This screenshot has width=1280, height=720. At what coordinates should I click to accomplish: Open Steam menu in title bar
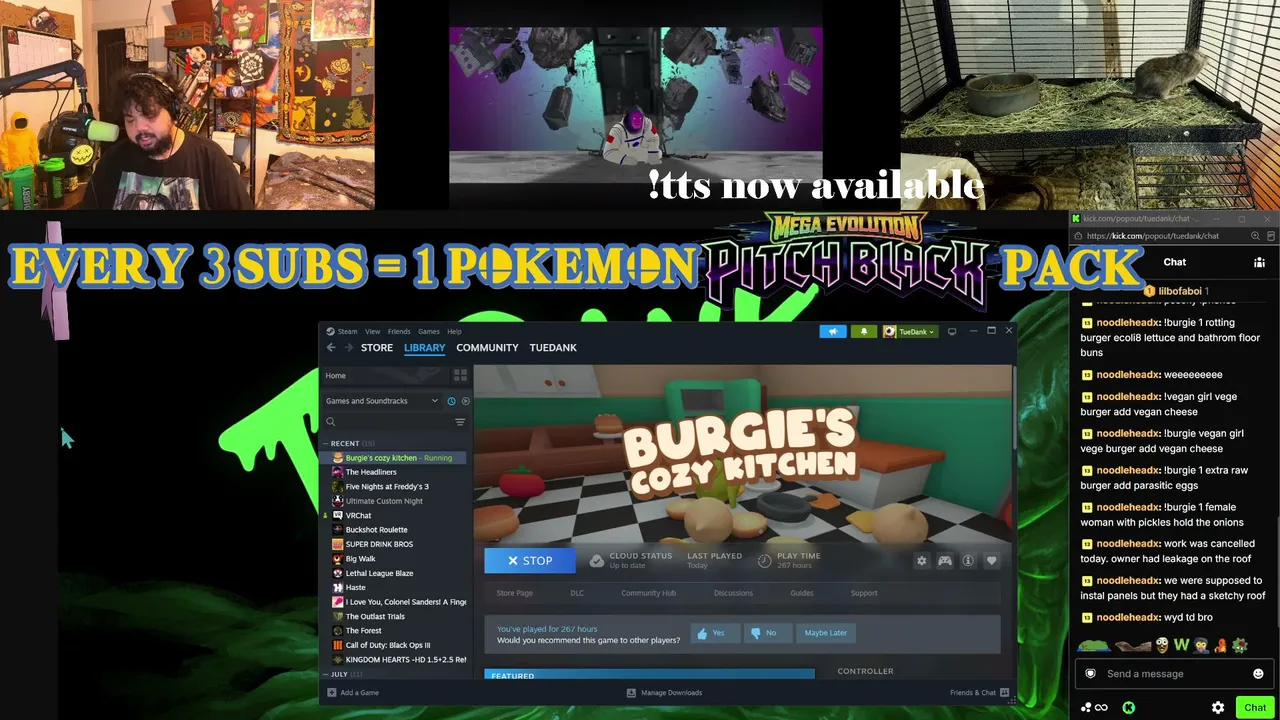[348, 331]
